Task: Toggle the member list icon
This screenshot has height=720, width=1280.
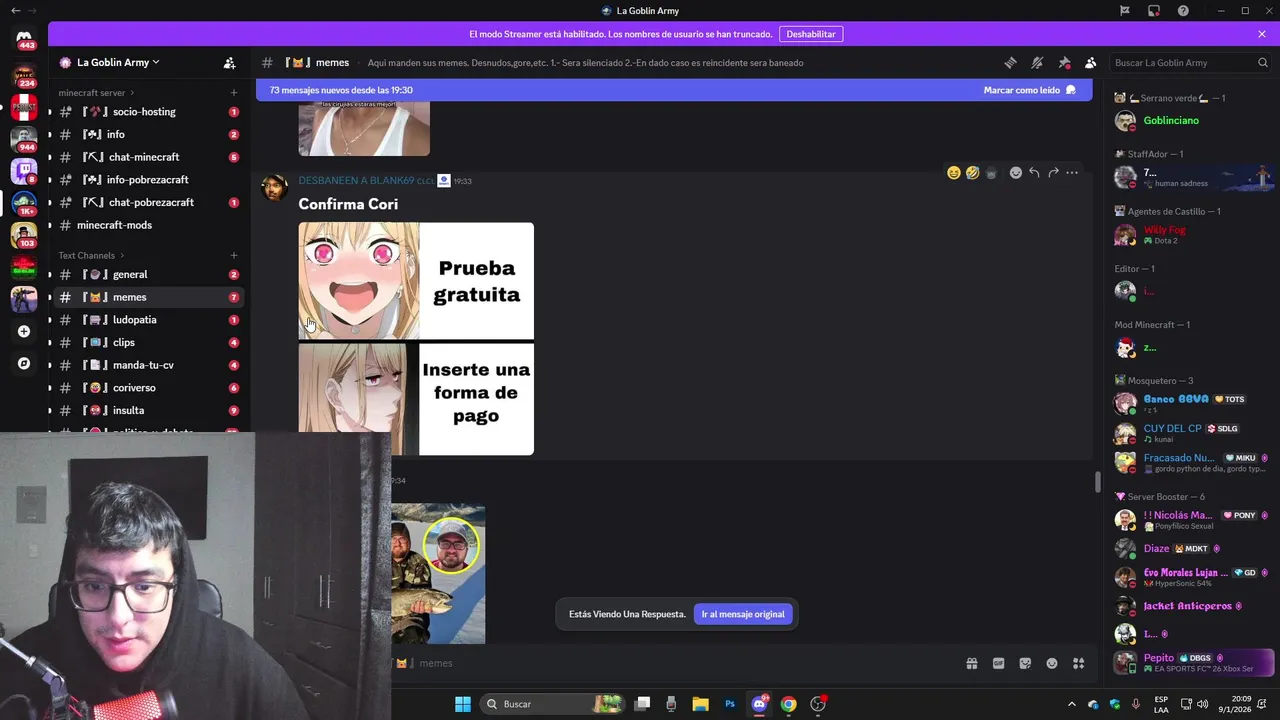Action: coord(1091,62)
